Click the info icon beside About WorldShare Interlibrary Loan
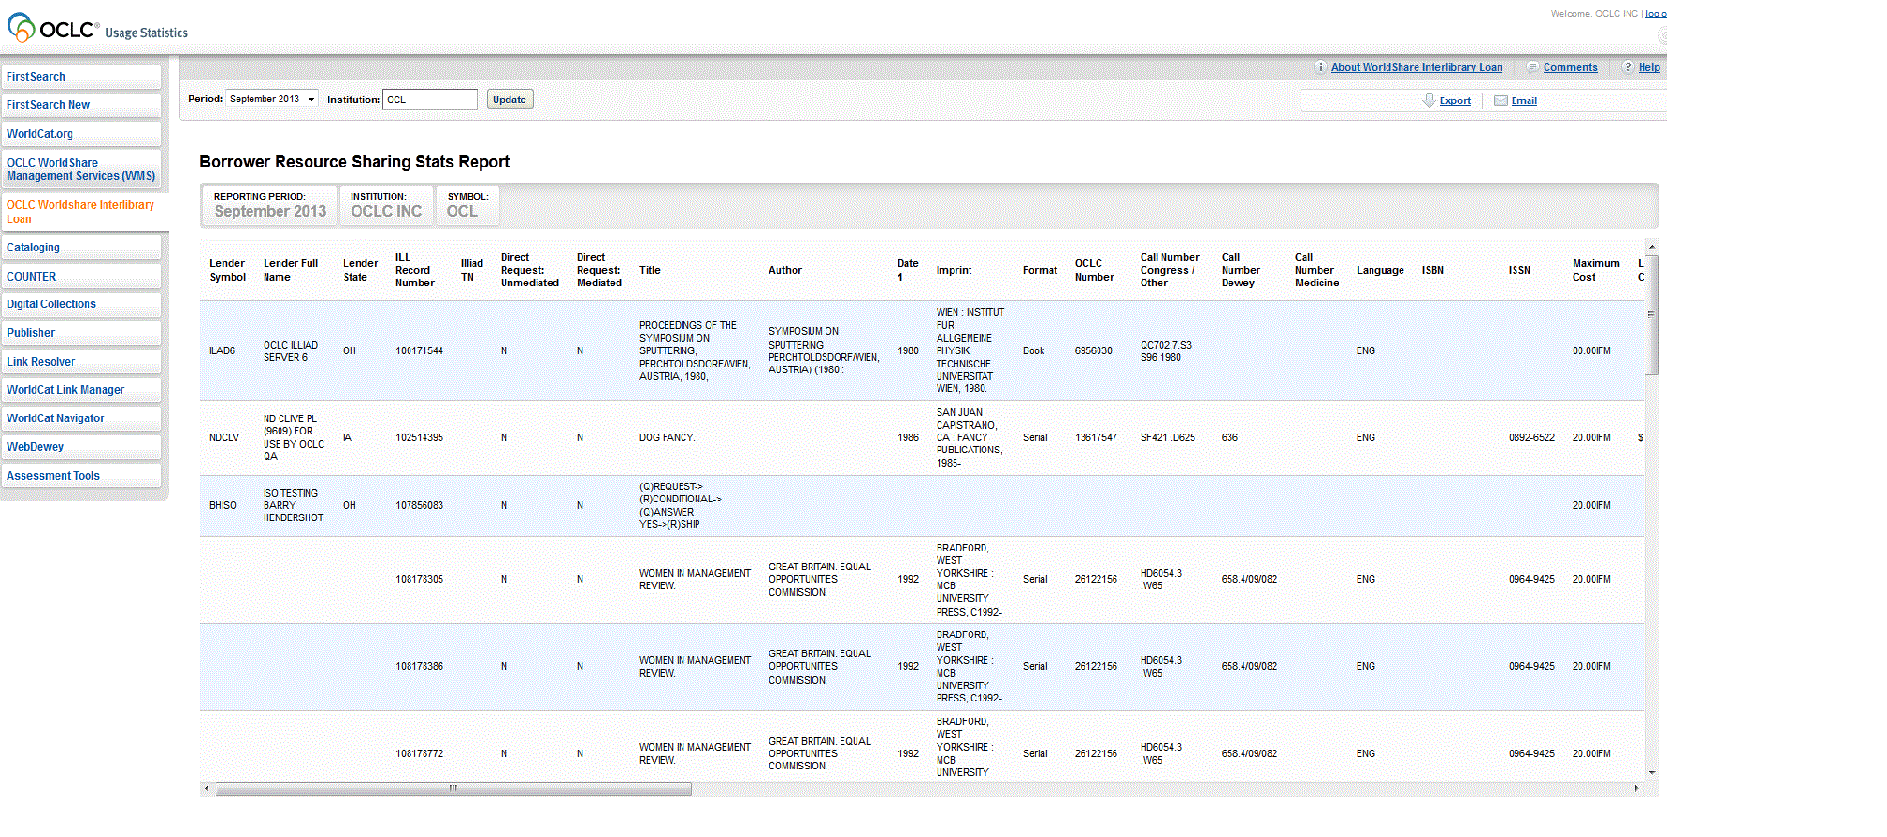The image size is (1887, 837). point(1320,67)
